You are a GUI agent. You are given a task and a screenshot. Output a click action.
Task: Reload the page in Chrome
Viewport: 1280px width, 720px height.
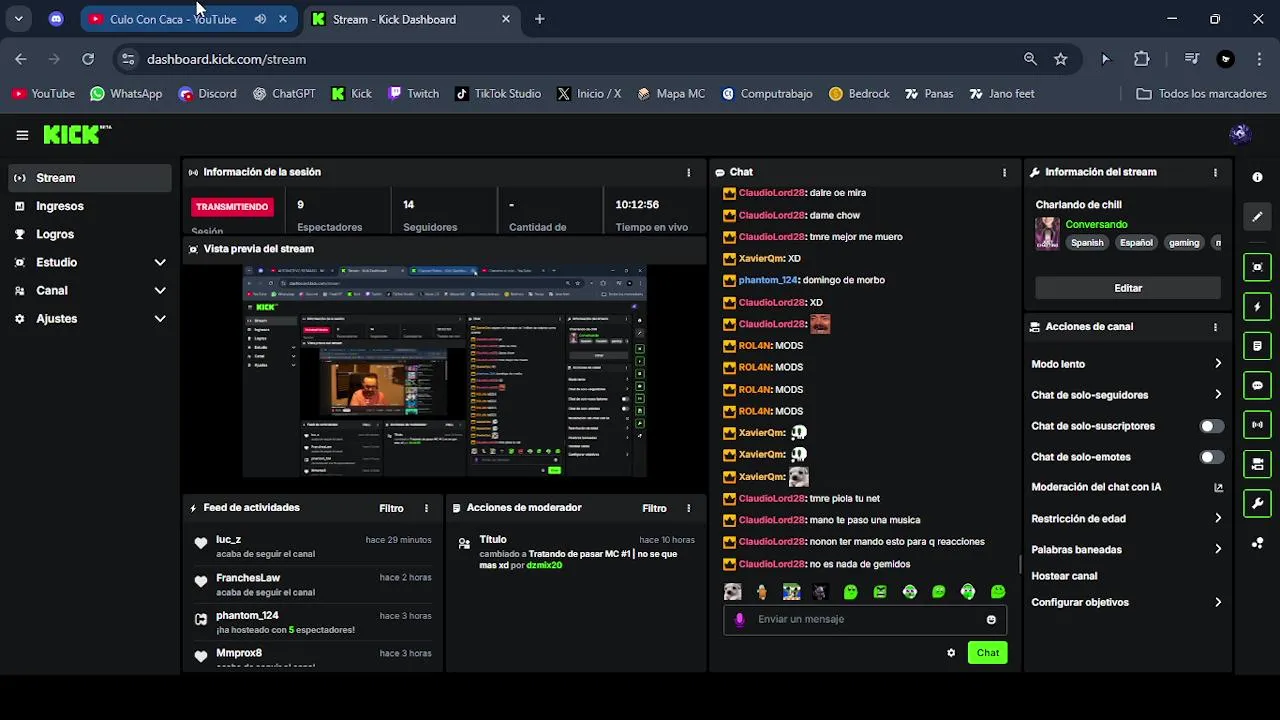tap(88, 59)
